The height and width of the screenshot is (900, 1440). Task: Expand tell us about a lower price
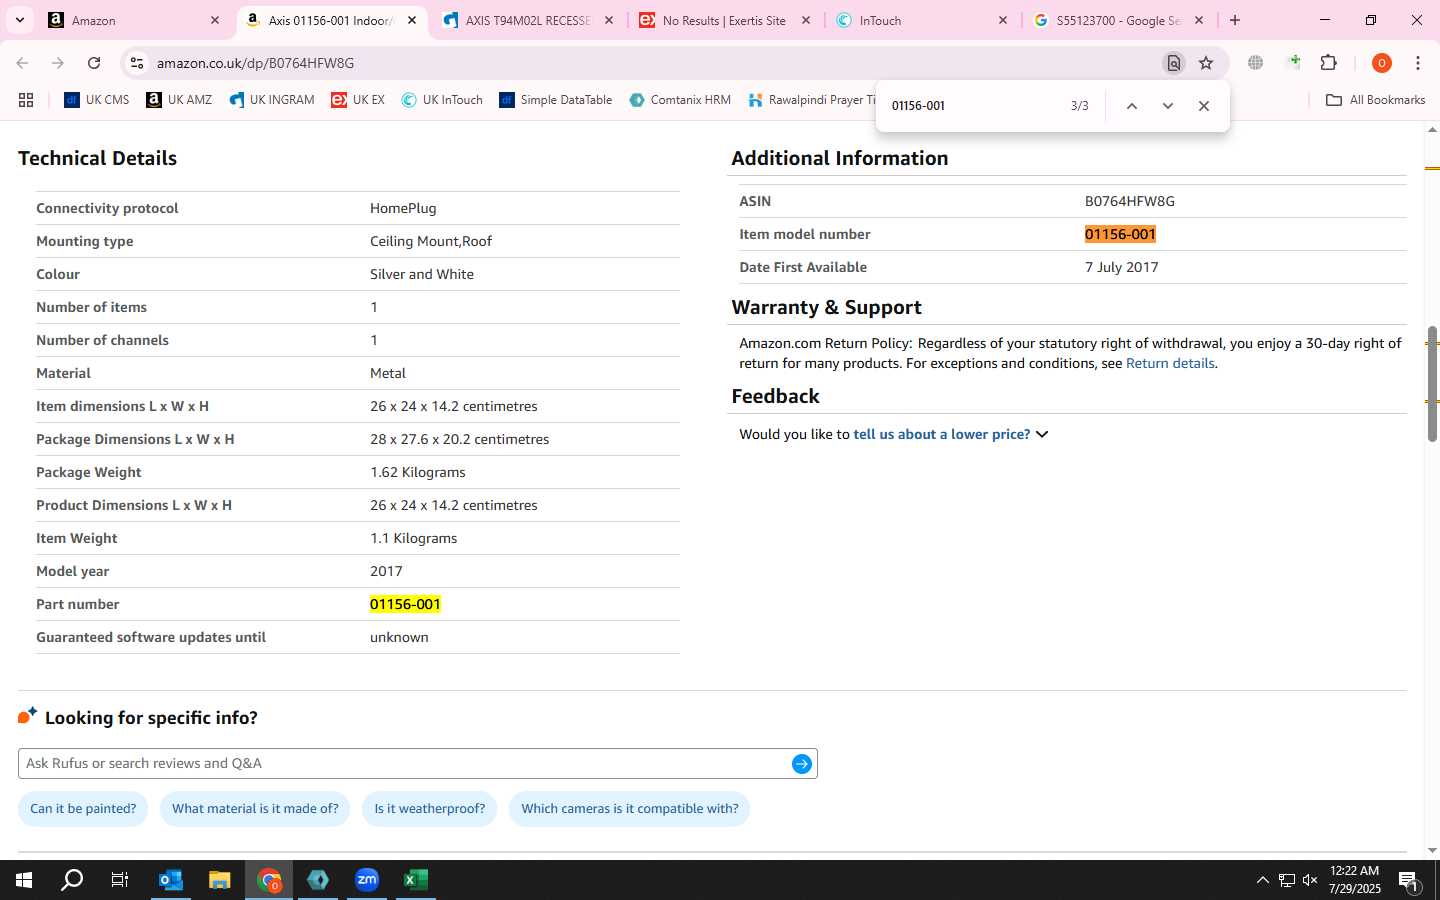click(951, 435)
